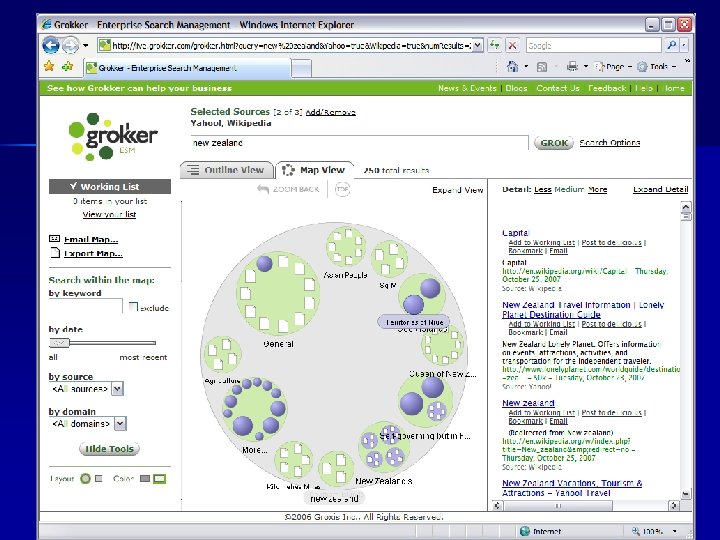Open the zoom level dropdown arrow
The height and width of the screenshot is (540, 720).
(675, 531)
